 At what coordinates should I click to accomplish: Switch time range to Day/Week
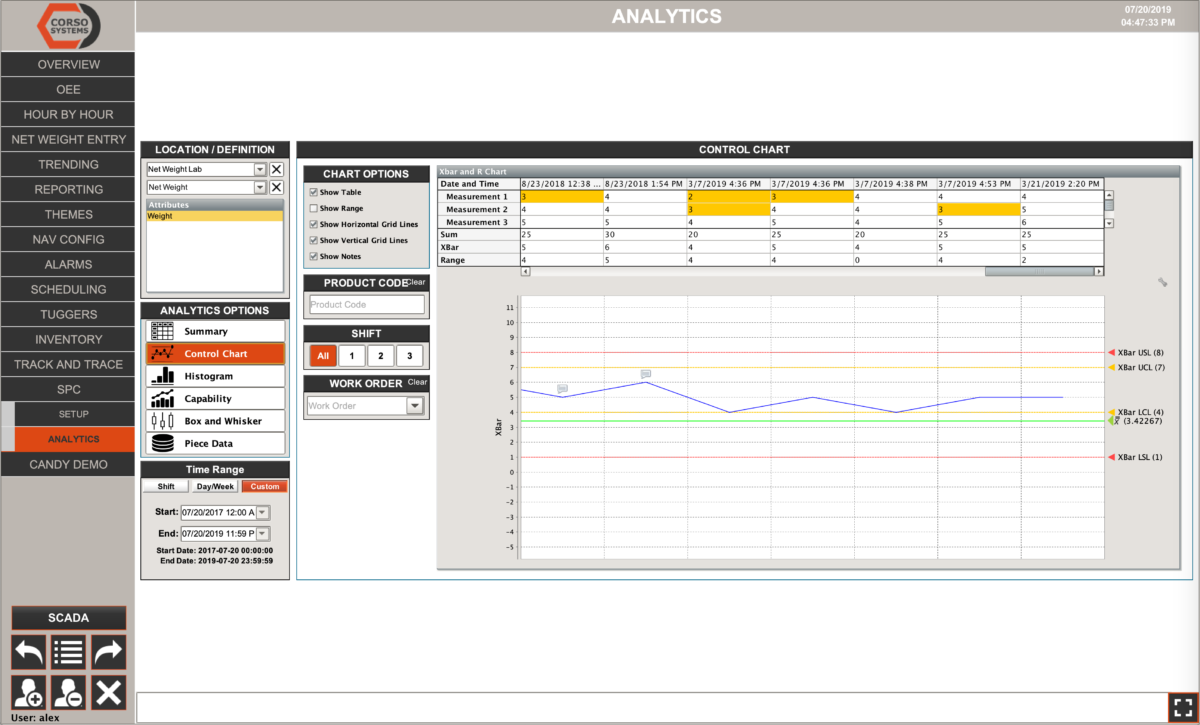click(214, 485)
